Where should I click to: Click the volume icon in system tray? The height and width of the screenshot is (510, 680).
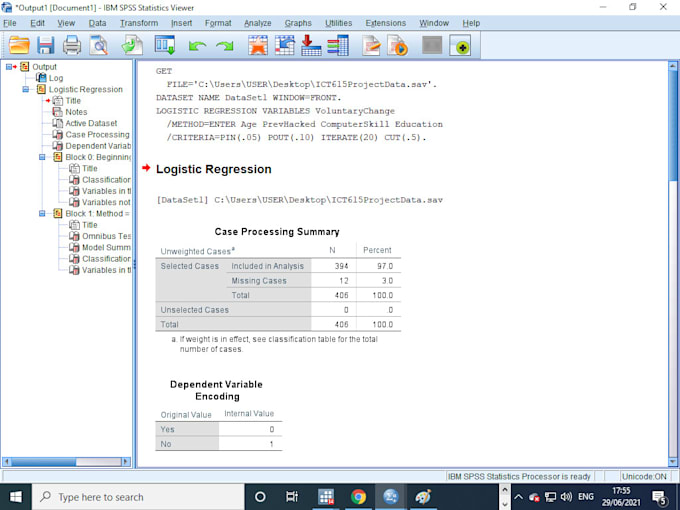(566, 497)
